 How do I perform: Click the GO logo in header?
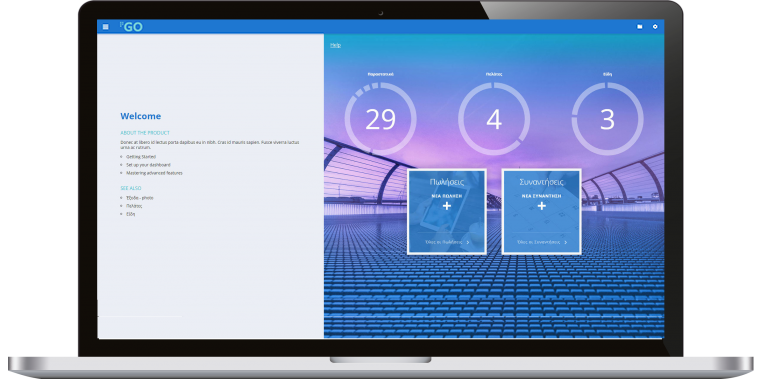[131, 27]
